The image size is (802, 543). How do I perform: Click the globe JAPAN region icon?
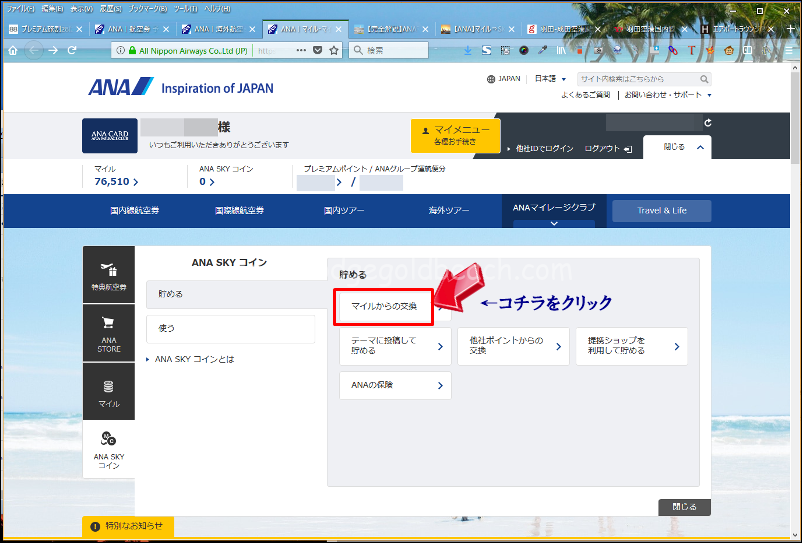(491, 79)
